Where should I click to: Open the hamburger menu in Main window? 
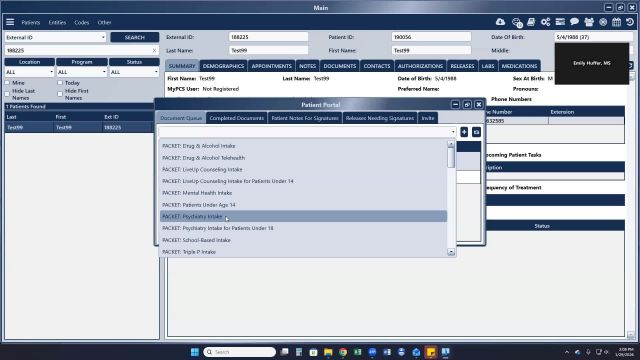tap(10, 22)
